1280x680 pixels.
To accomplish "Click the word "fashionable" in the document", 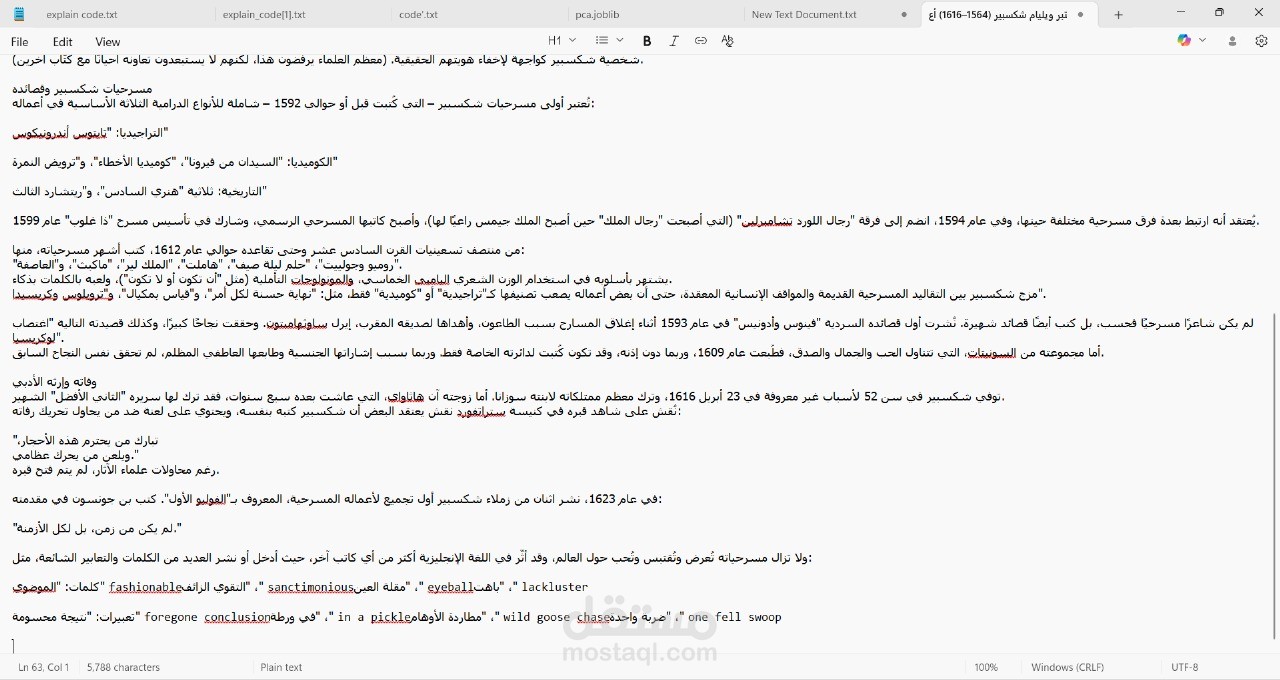I will [x=146, y=587].
